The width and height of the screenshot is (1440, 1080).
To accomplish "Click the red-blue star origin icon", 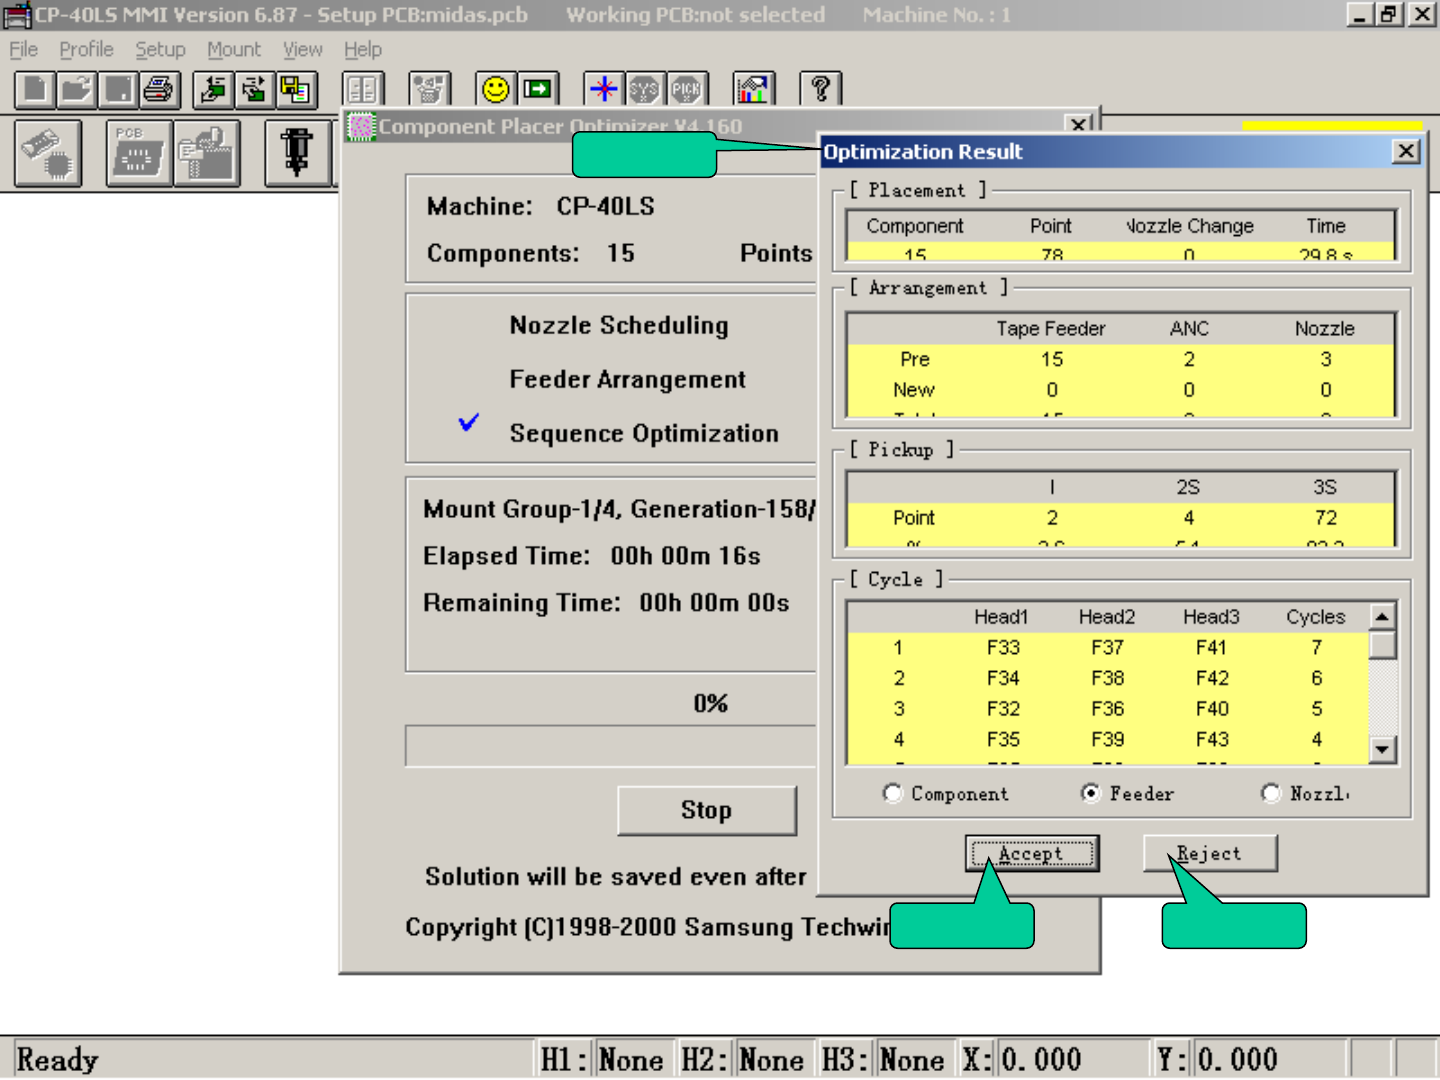I will click(x=603, y=90).
